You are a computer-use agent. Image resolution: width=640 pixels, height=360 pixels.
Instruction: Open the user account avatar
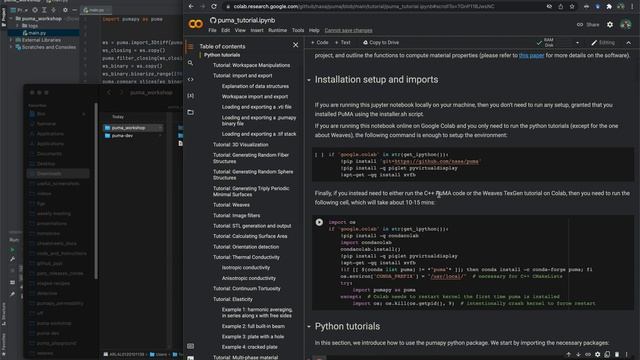(x=625, y=24)
